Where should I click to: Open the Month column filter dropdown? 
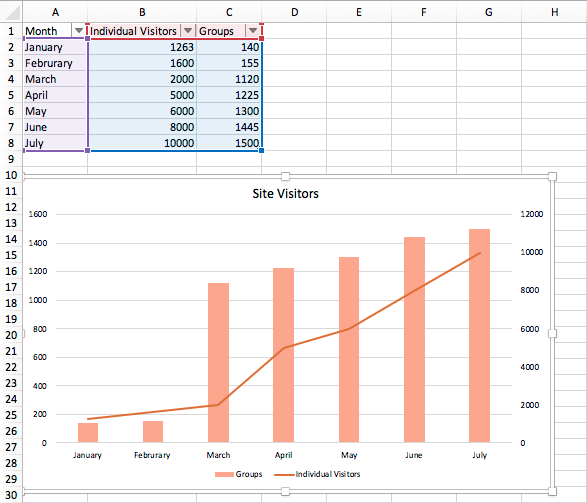[79, 31]
